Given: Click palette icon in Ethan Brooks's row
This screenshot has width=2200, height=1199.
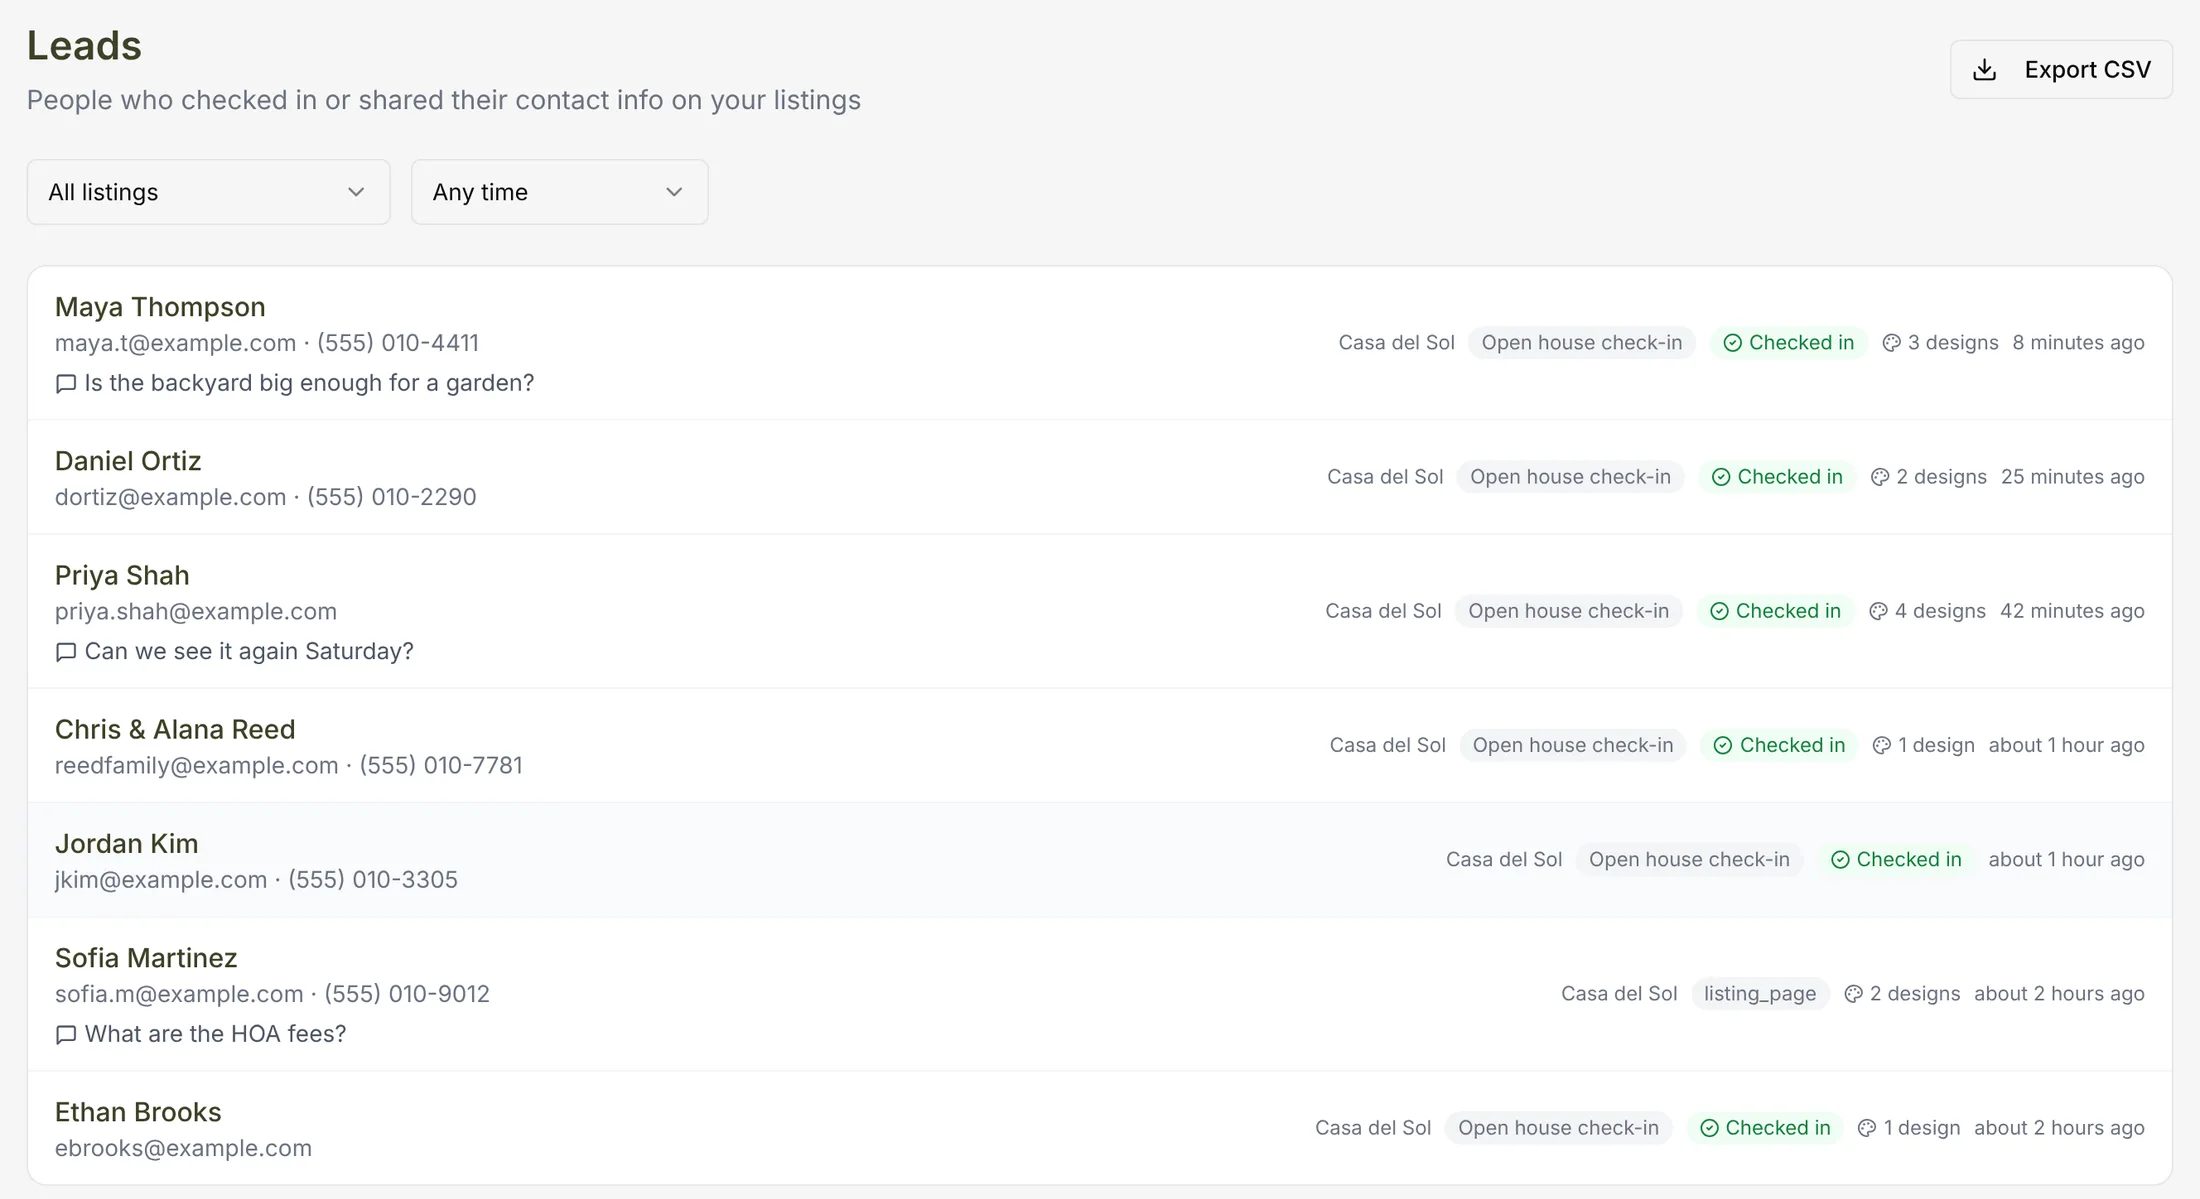Looking at the screenshot, I should tap(1867, 1128).
